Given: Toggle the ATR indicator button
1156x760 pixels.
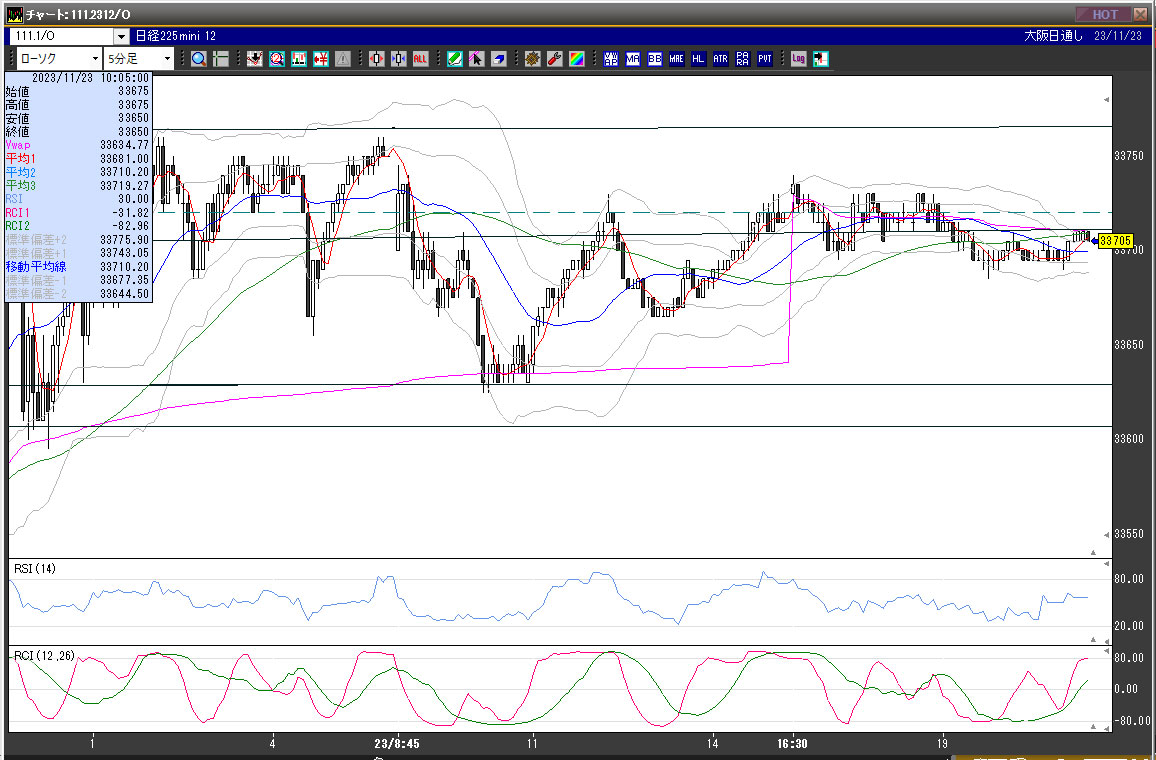Looking at the screenshot, I should pos(720,59).
